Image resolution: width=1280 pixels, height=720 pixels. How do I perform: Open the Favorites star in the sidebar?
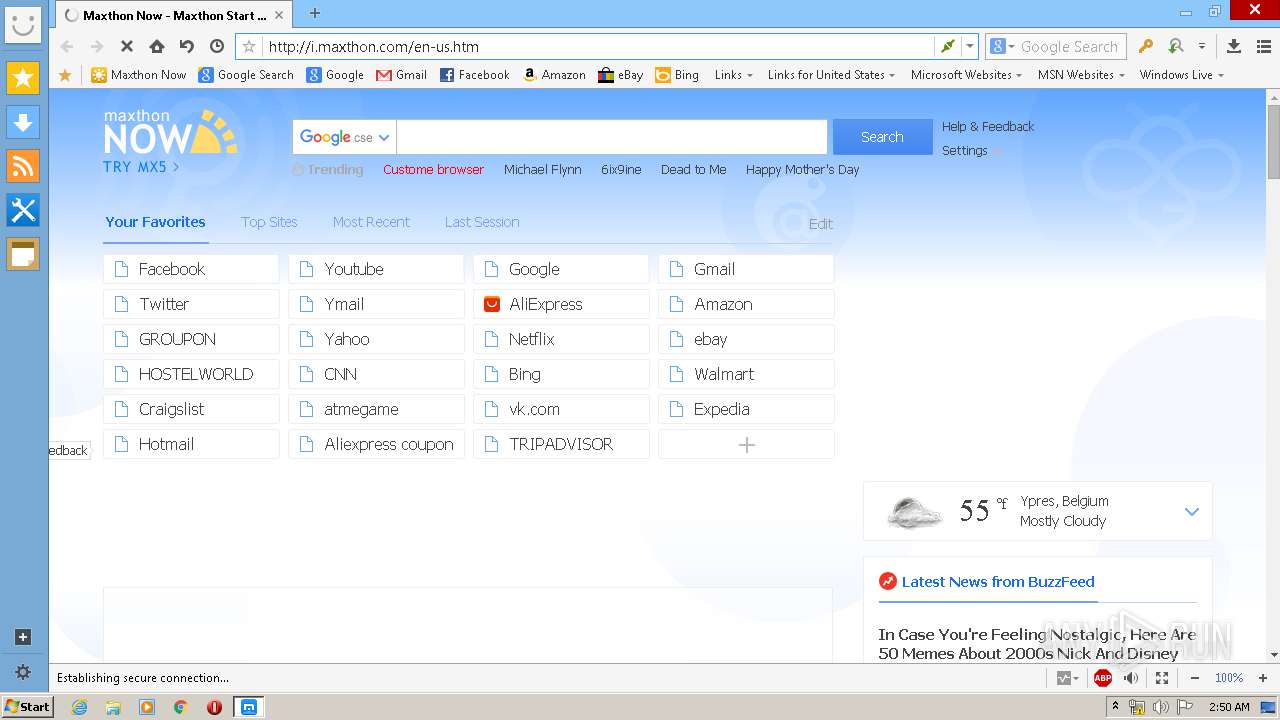[x=23, y=77]
